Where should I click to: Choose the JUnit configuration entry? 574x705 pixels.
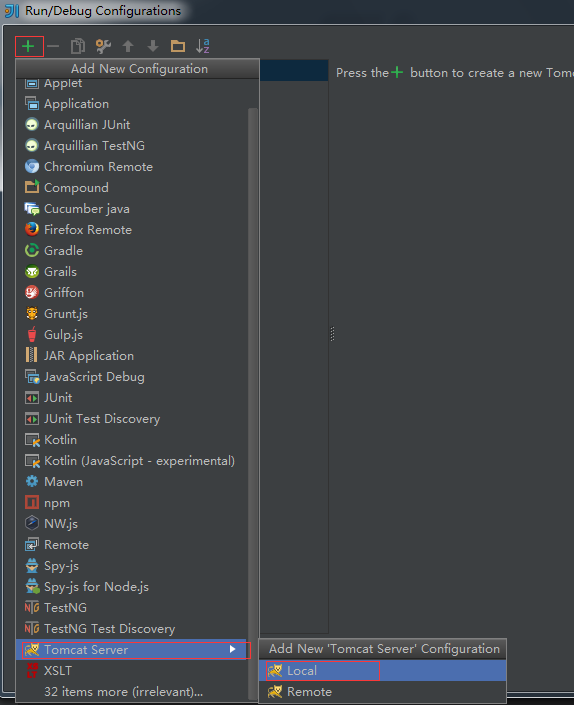pos(131,397)
